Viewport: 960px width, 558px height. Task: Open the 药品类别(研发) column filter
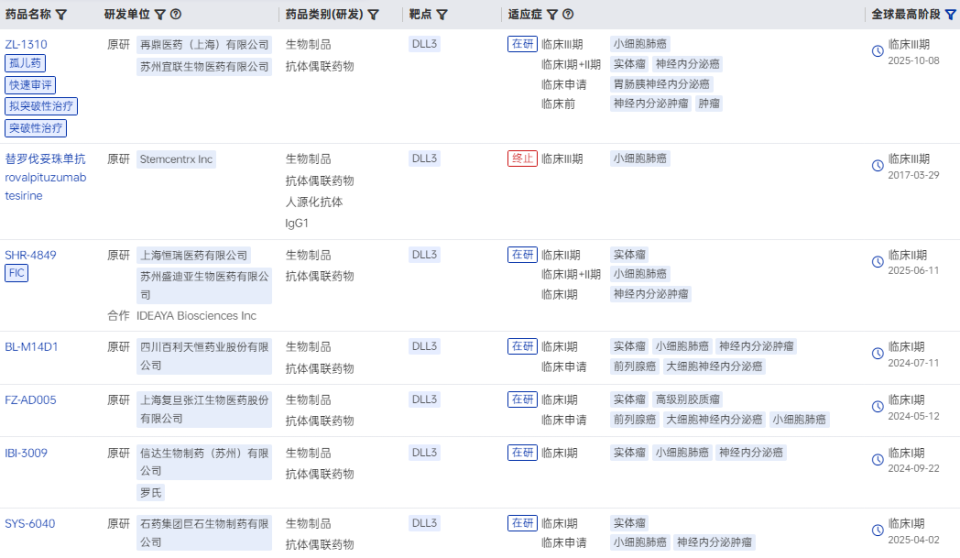373,15
